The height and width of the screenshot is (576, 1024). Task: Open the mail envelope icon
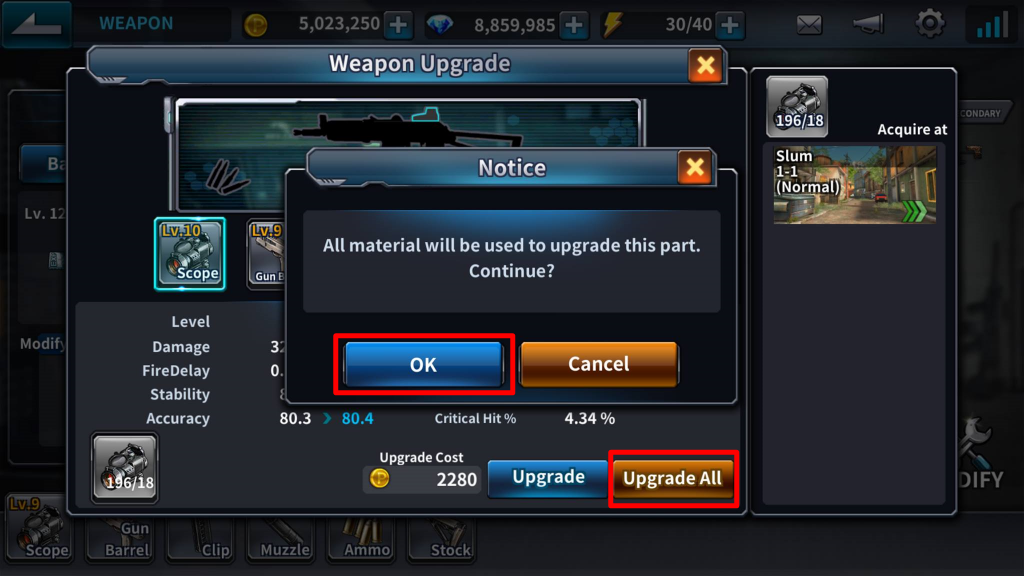tap(809, 25)
